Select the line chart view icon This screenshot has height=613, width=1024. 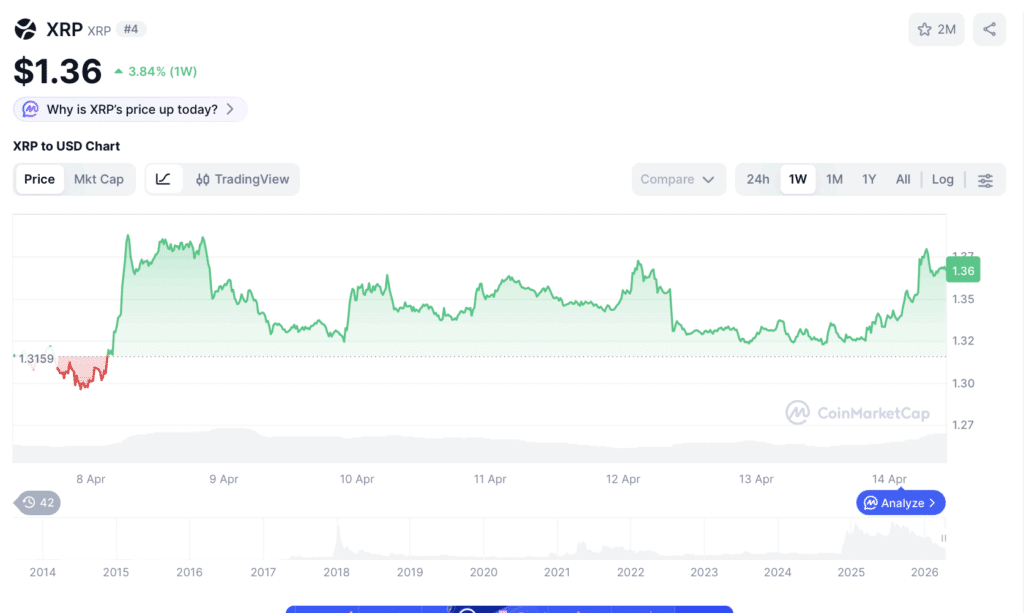163,179
